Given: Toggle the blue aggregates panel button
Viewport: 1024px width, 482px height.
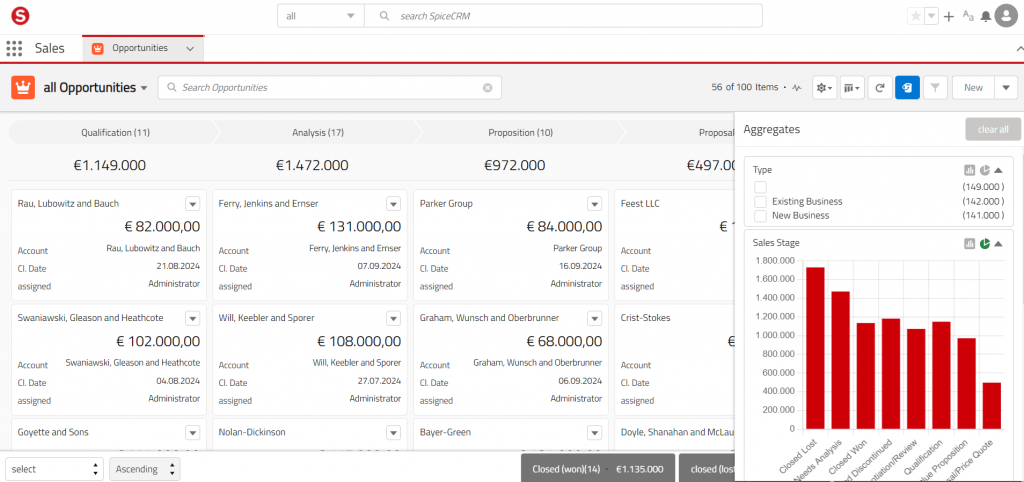Looking at the screenshot, I should (x=907, y=88).
